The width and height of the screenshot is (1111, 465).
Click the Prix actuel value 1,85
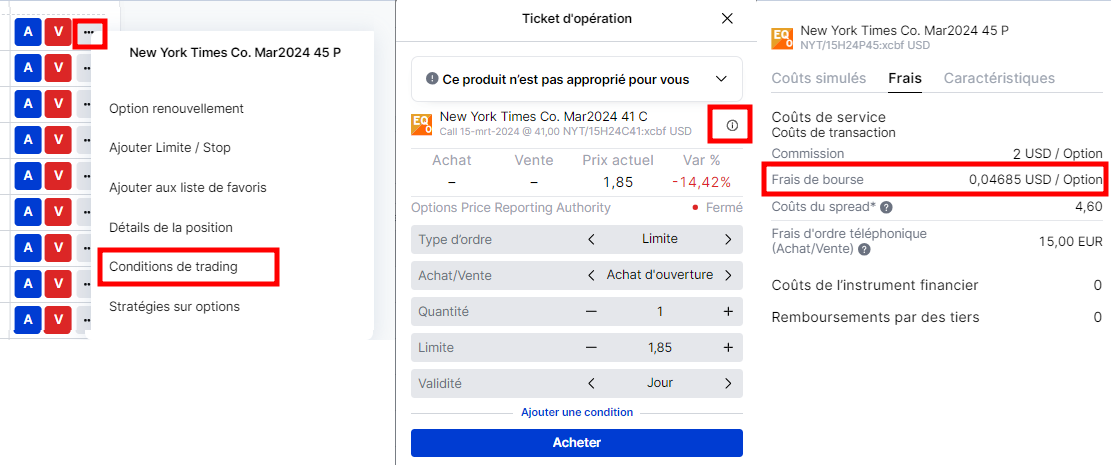[x=618, y=182]
